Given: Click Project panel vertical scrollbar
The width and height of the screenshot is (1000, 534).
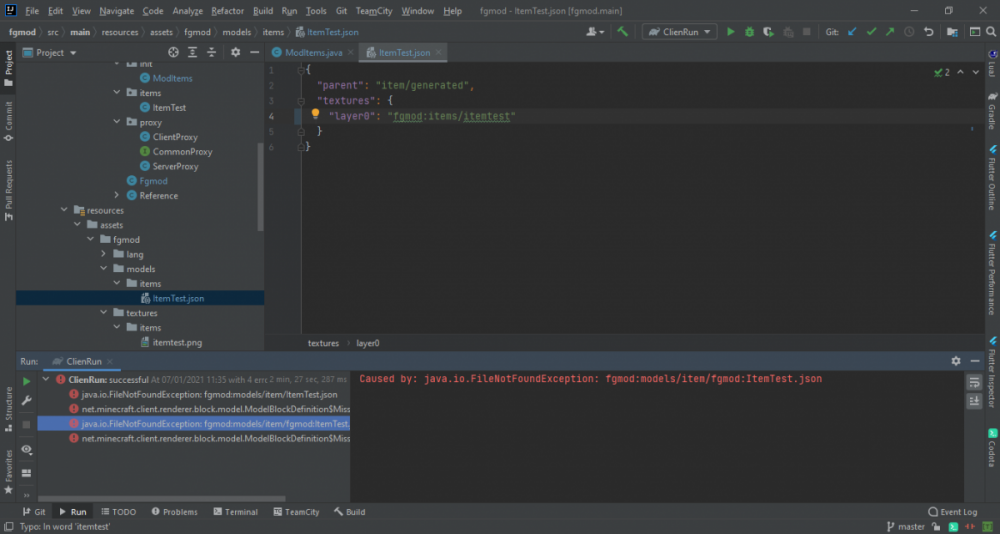Looking at the screenshot, I should point(260,186).
